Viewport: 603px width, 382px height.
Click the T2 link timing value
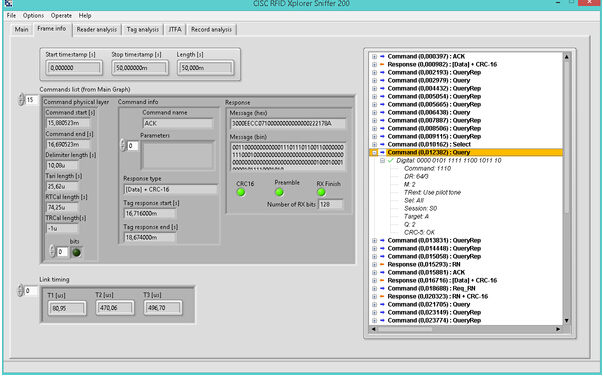click(x=115, y=308)
